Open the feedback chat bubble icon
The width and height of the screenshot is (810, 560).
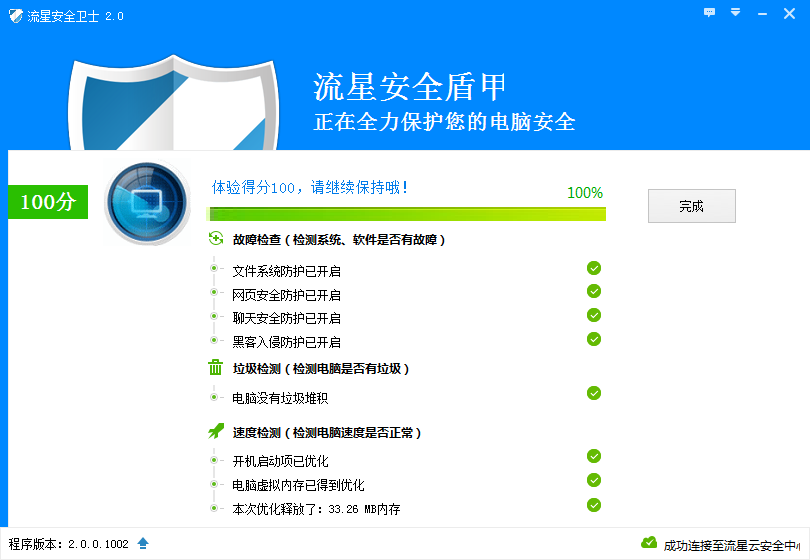(x=710, y=12)
